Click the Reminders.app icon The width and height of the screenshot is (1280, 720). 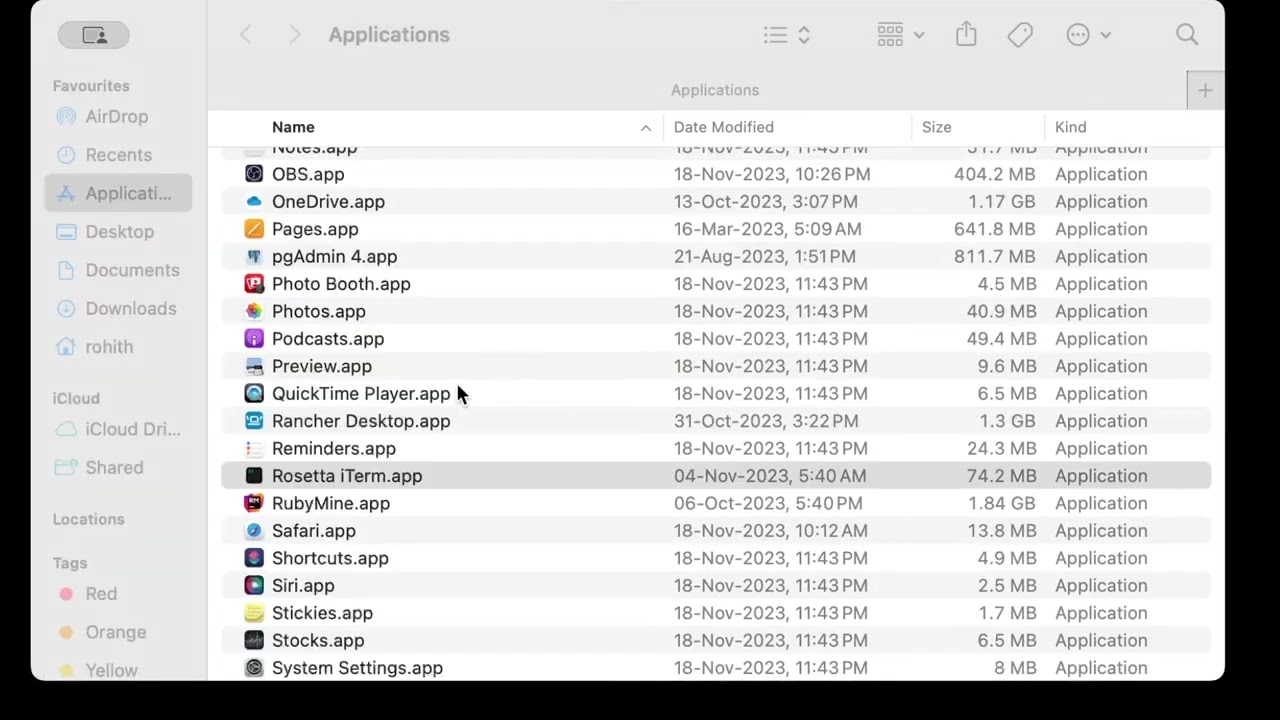[254, 449]
